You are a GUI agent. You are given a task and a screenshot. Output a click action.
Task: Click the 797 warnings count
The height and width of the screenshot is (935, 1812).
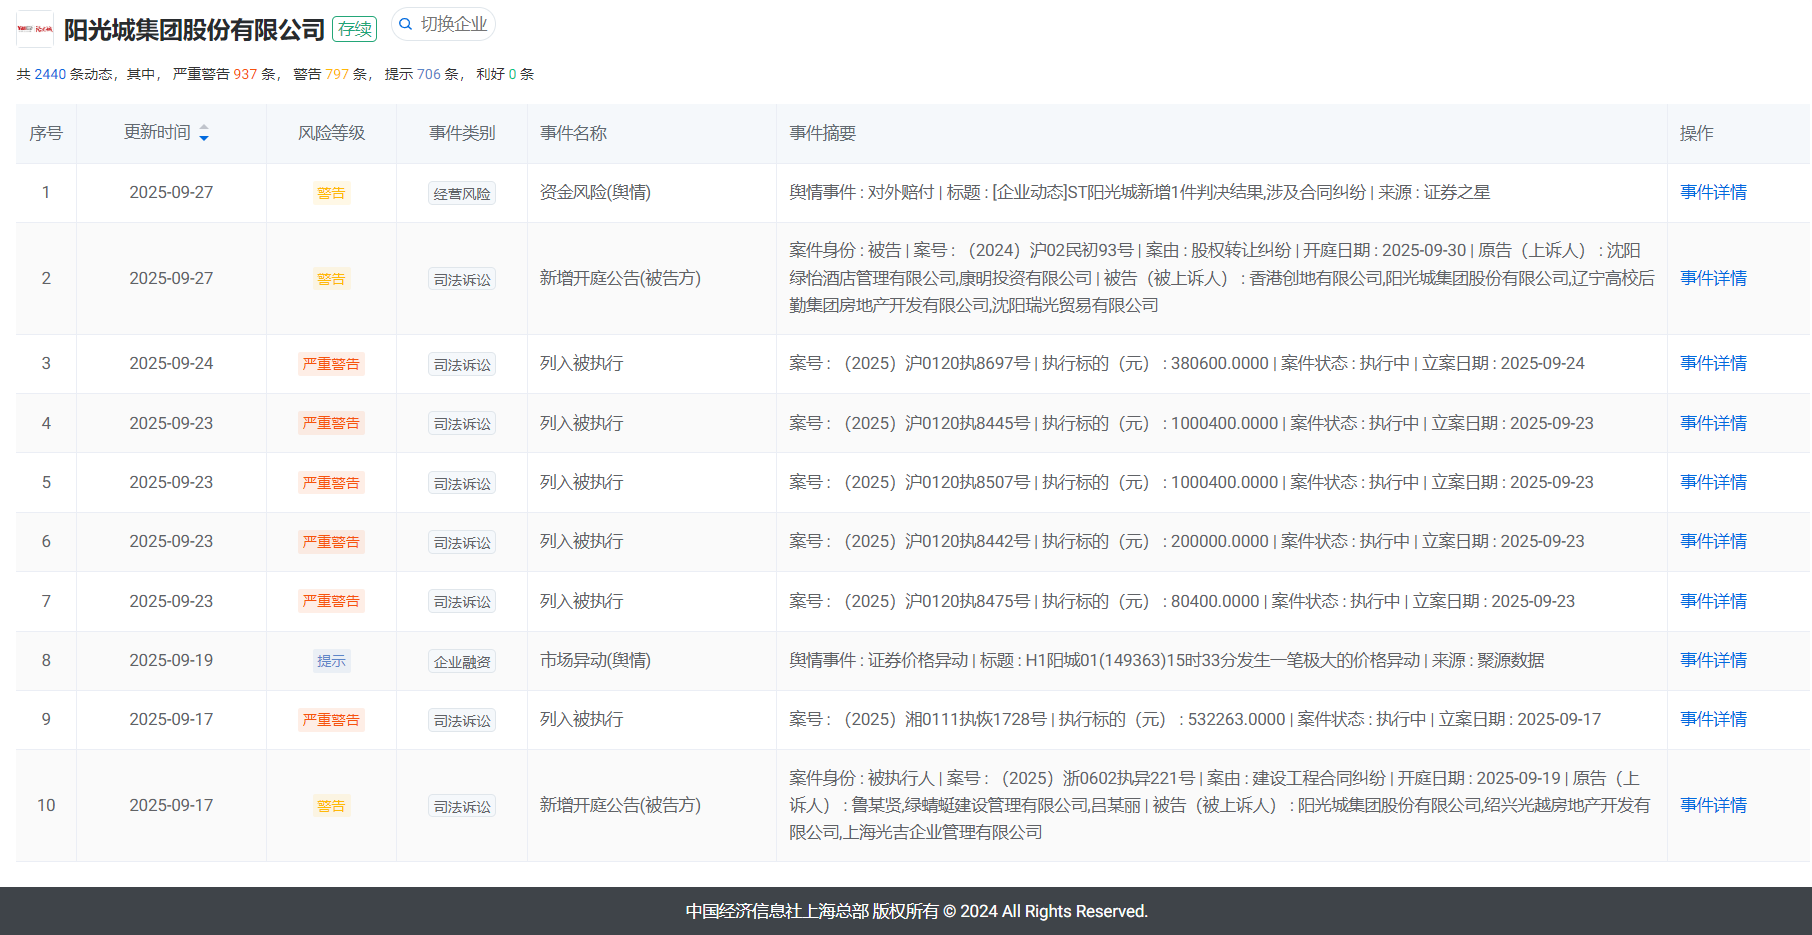[x=337, y=74]
